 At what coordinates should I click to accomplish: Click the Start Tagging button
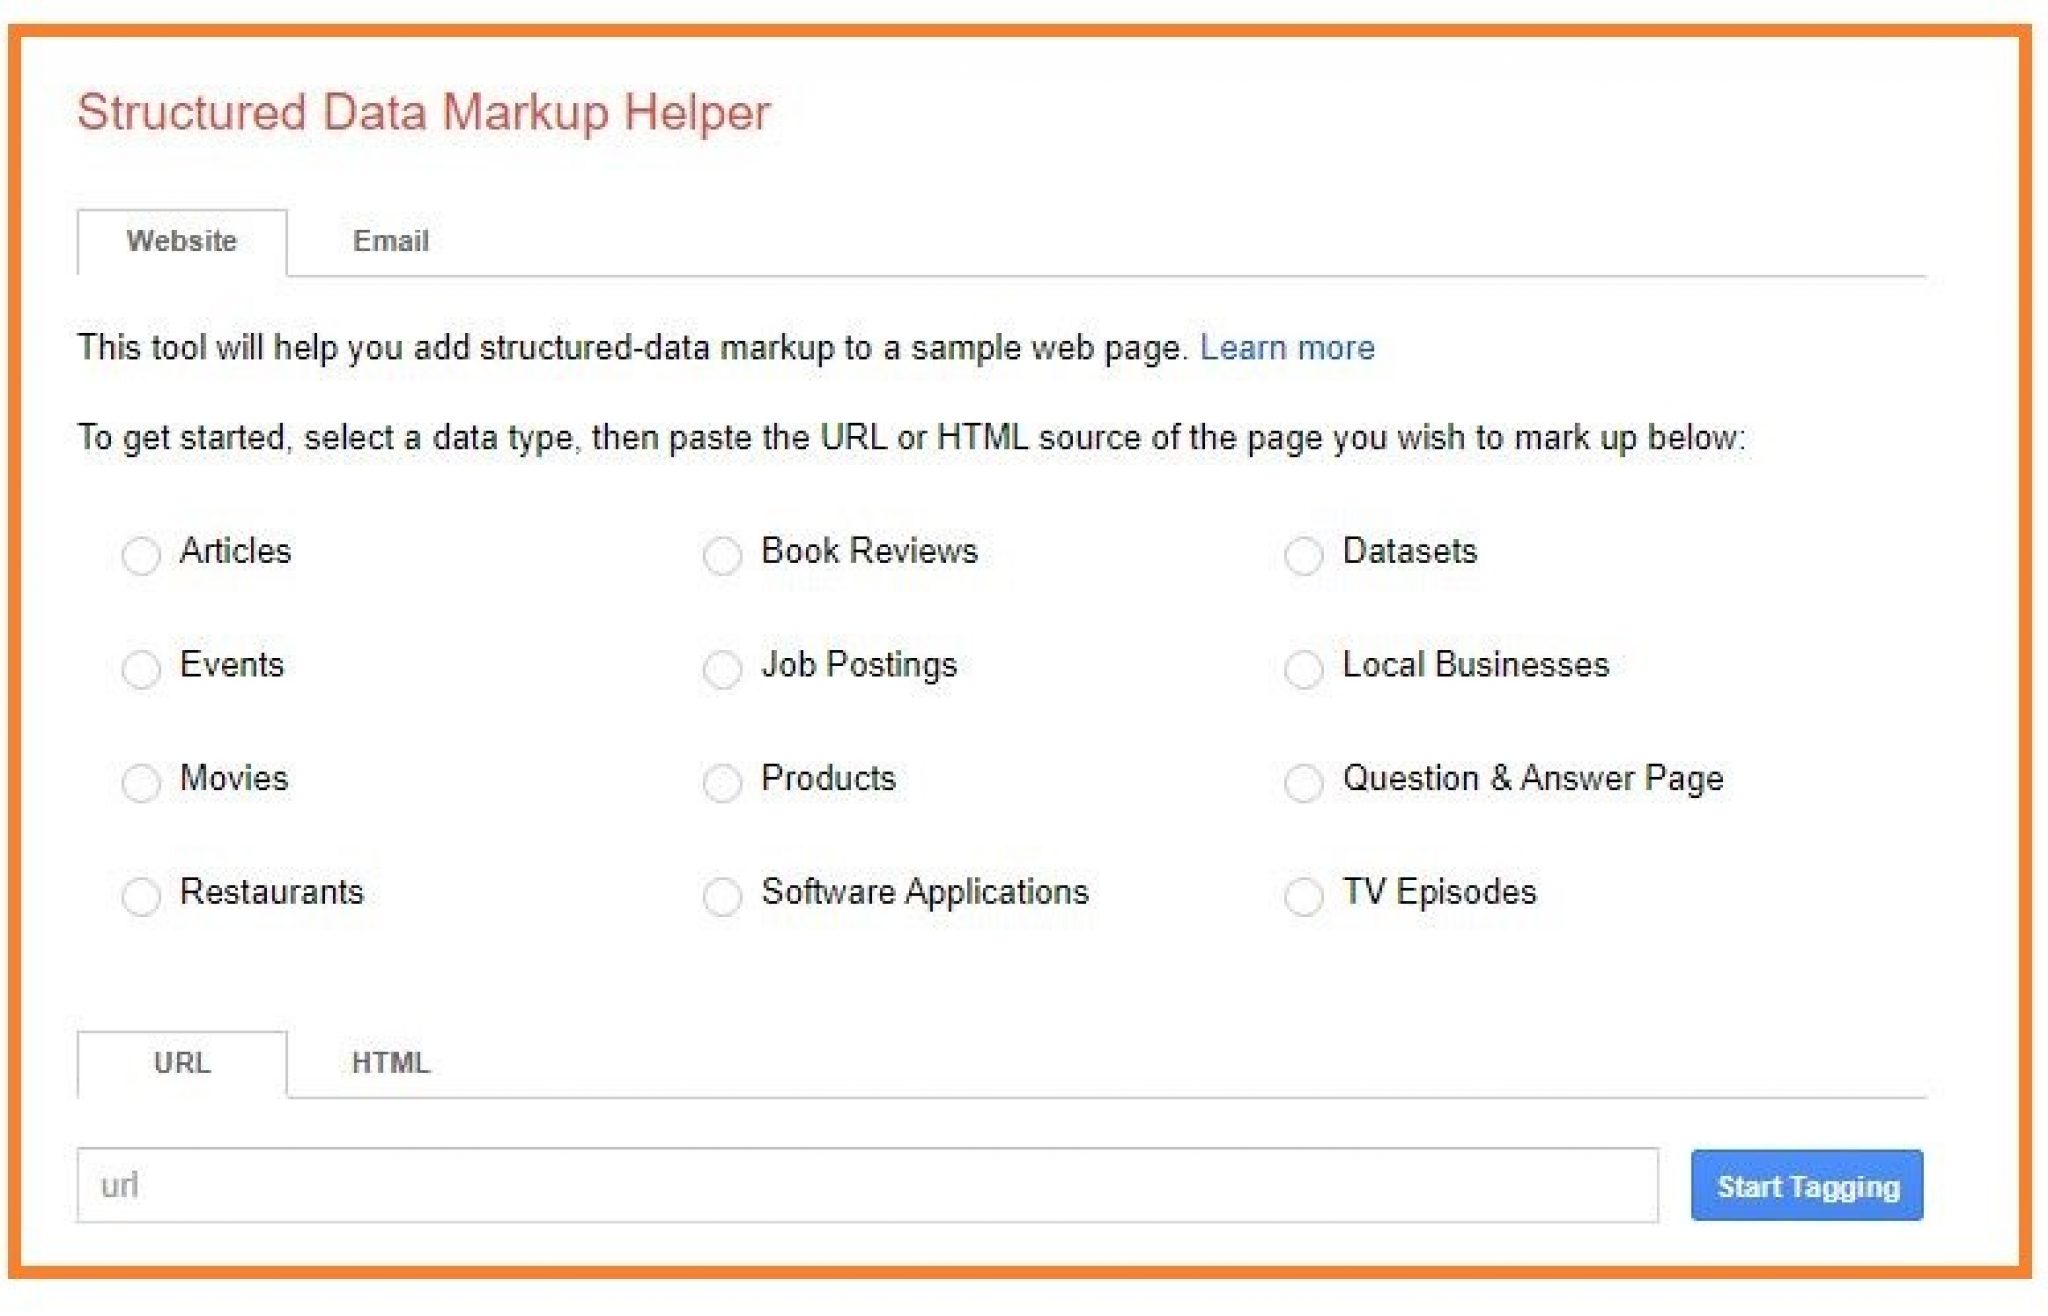click(x=1806, y=1186)
